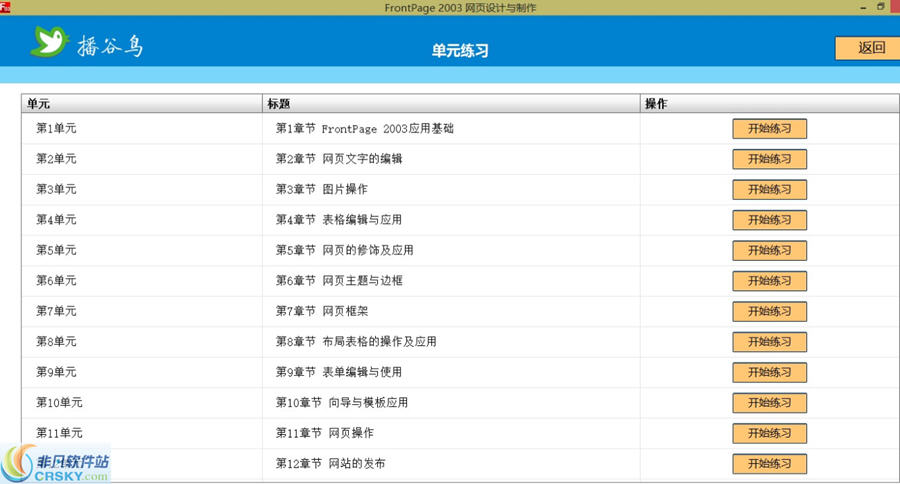Minimize the FrontPage 2003 window
Screen dimensions: 900x484
[x=863, y=7]
